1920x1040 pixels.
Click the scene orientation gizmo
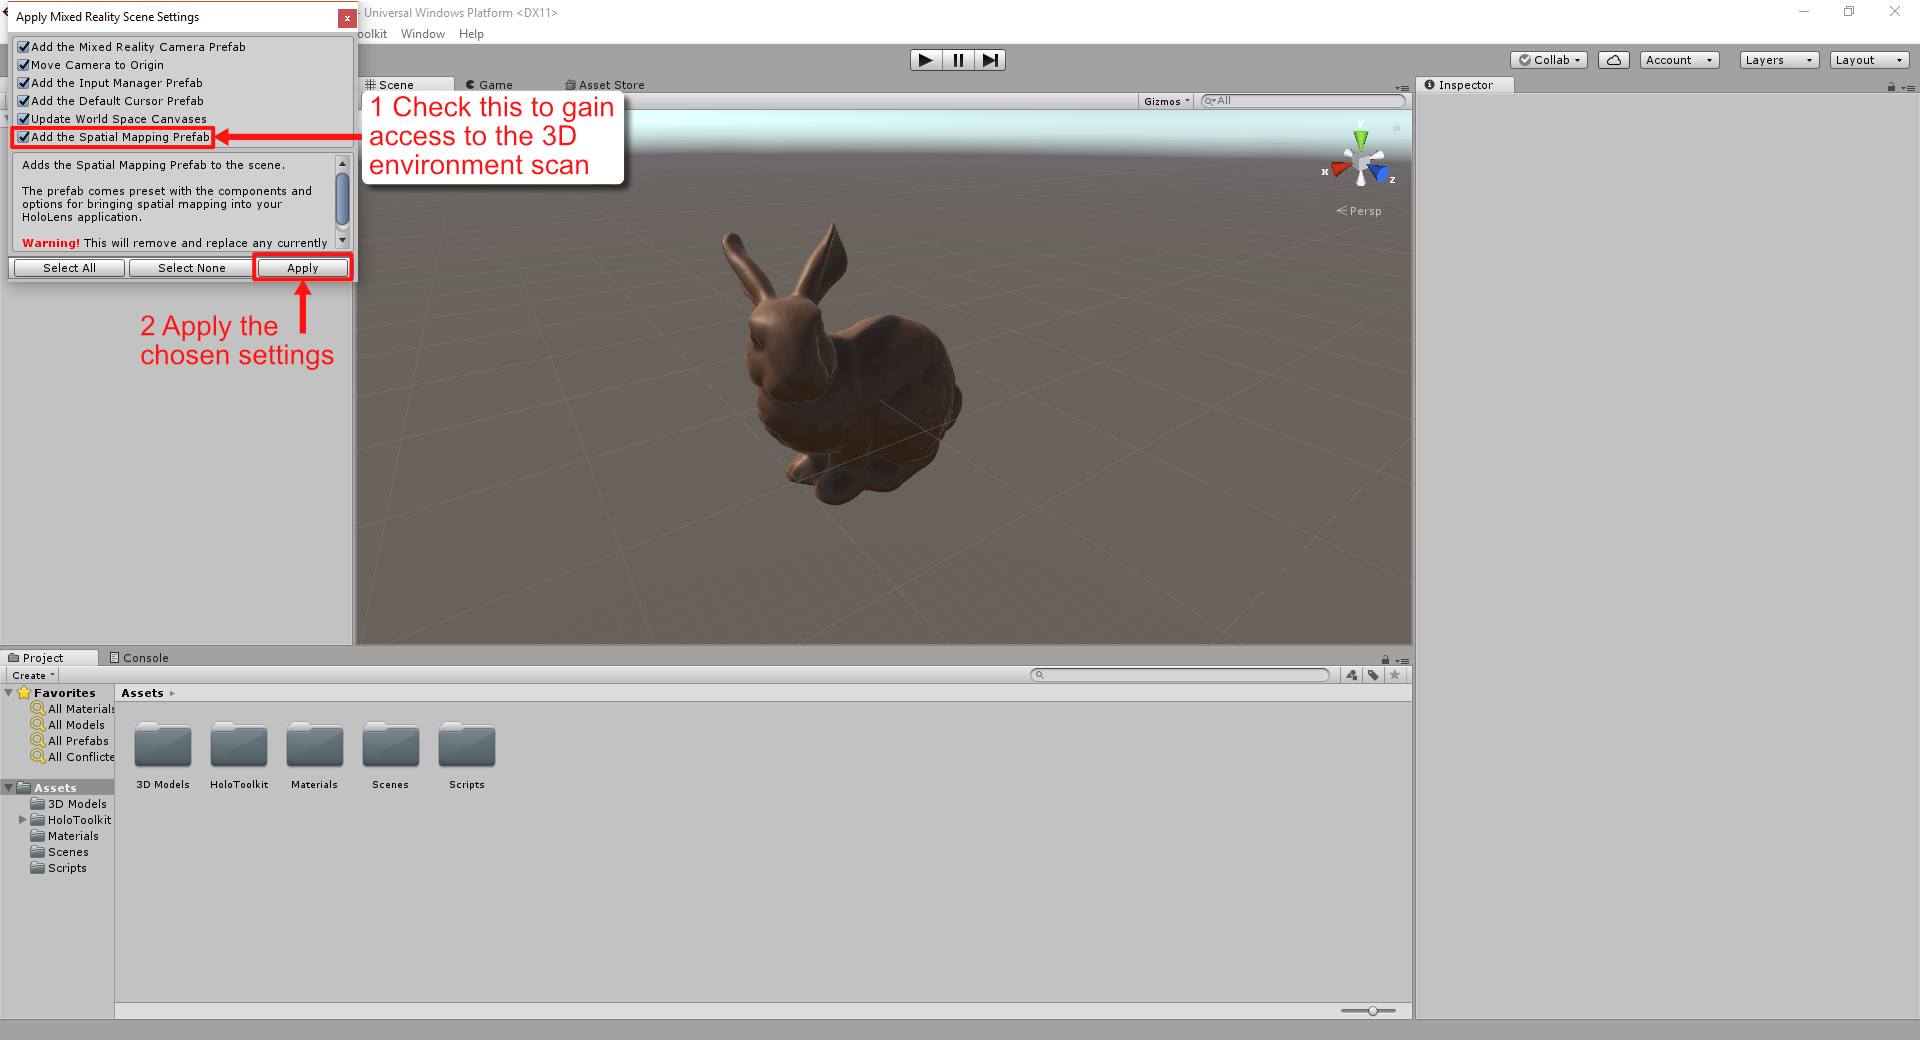[1360, 163]
